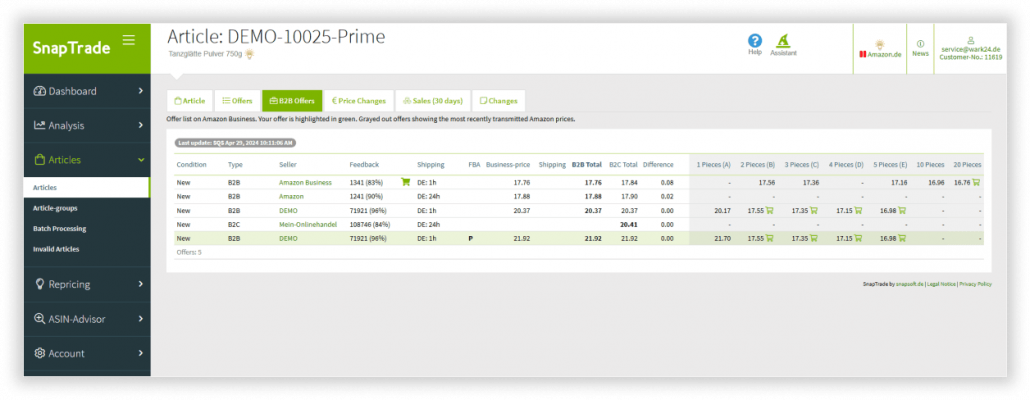This screenshot has height=400, width=1030.
Task: Expand the Dashboard menu chevron
Action: pos(141,91)
